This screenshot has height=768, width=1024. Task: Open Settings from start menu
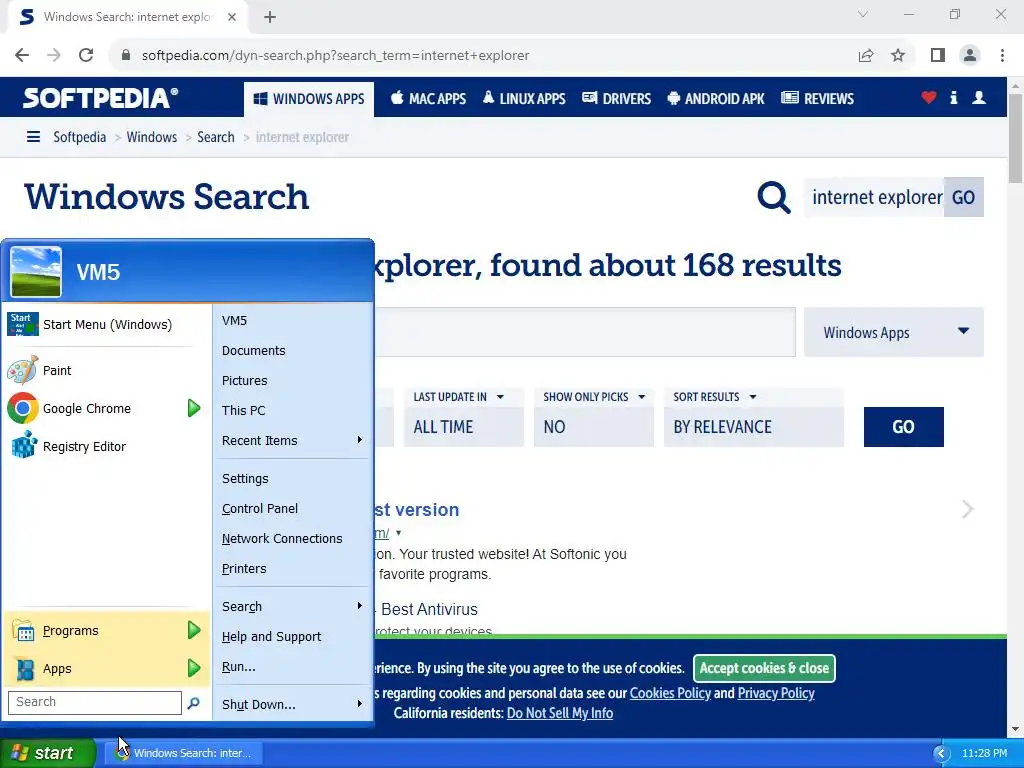[293, 478]
